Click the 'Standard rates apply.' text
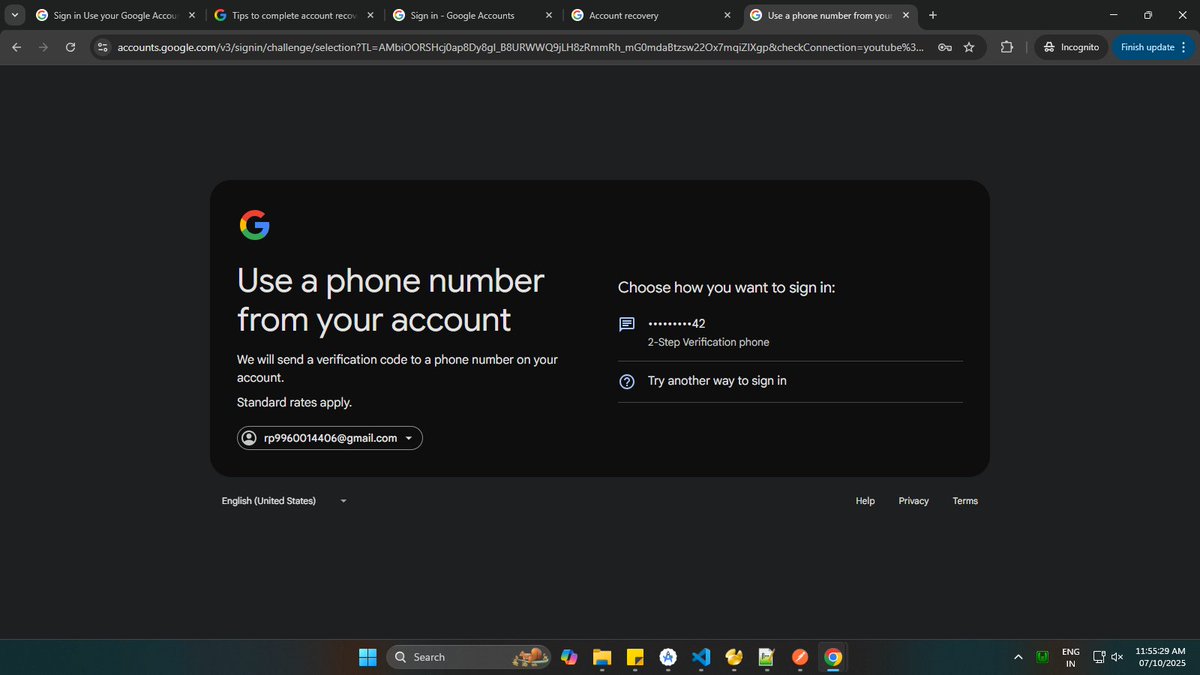The image size is (1200, 675). pos(294,403)
